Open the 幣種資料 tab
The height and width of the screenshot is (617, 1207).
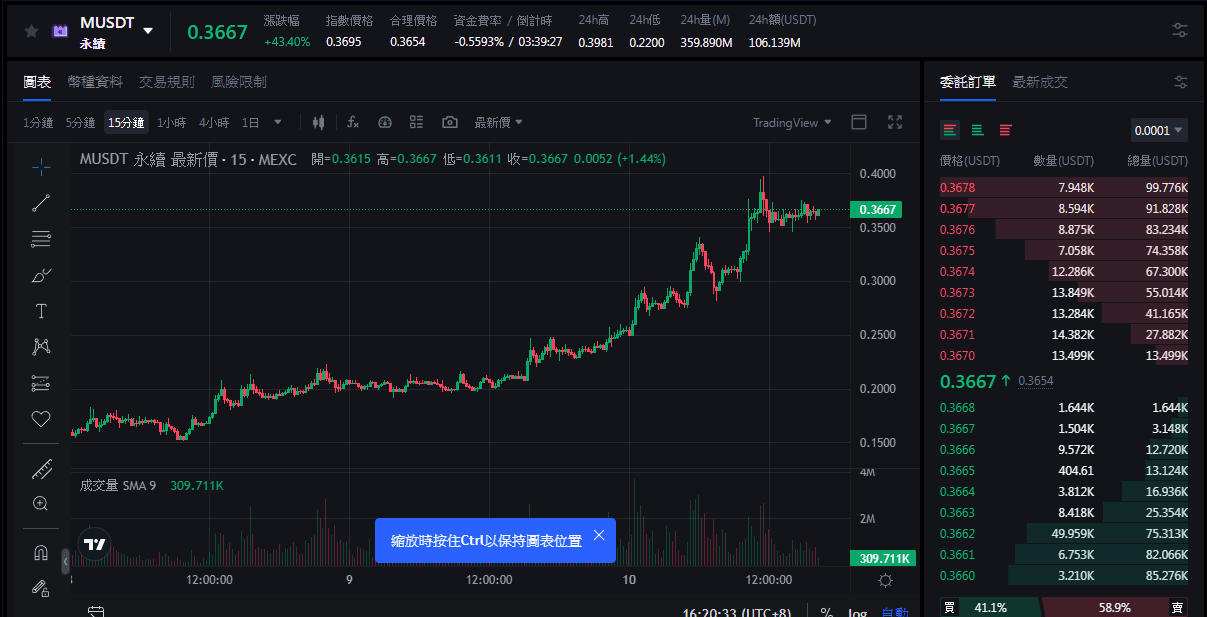pyautogui.click(x=95, y=82)
